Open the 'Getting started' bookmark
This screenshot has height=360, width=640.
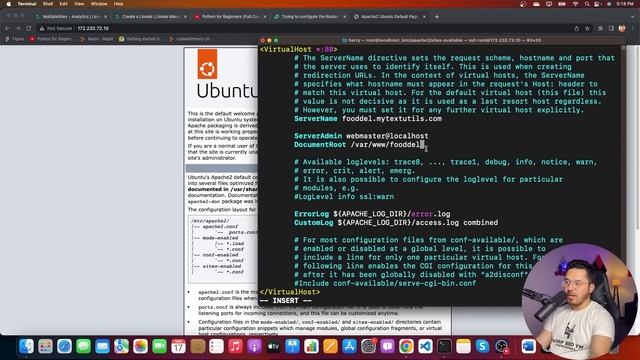point(140,39)
